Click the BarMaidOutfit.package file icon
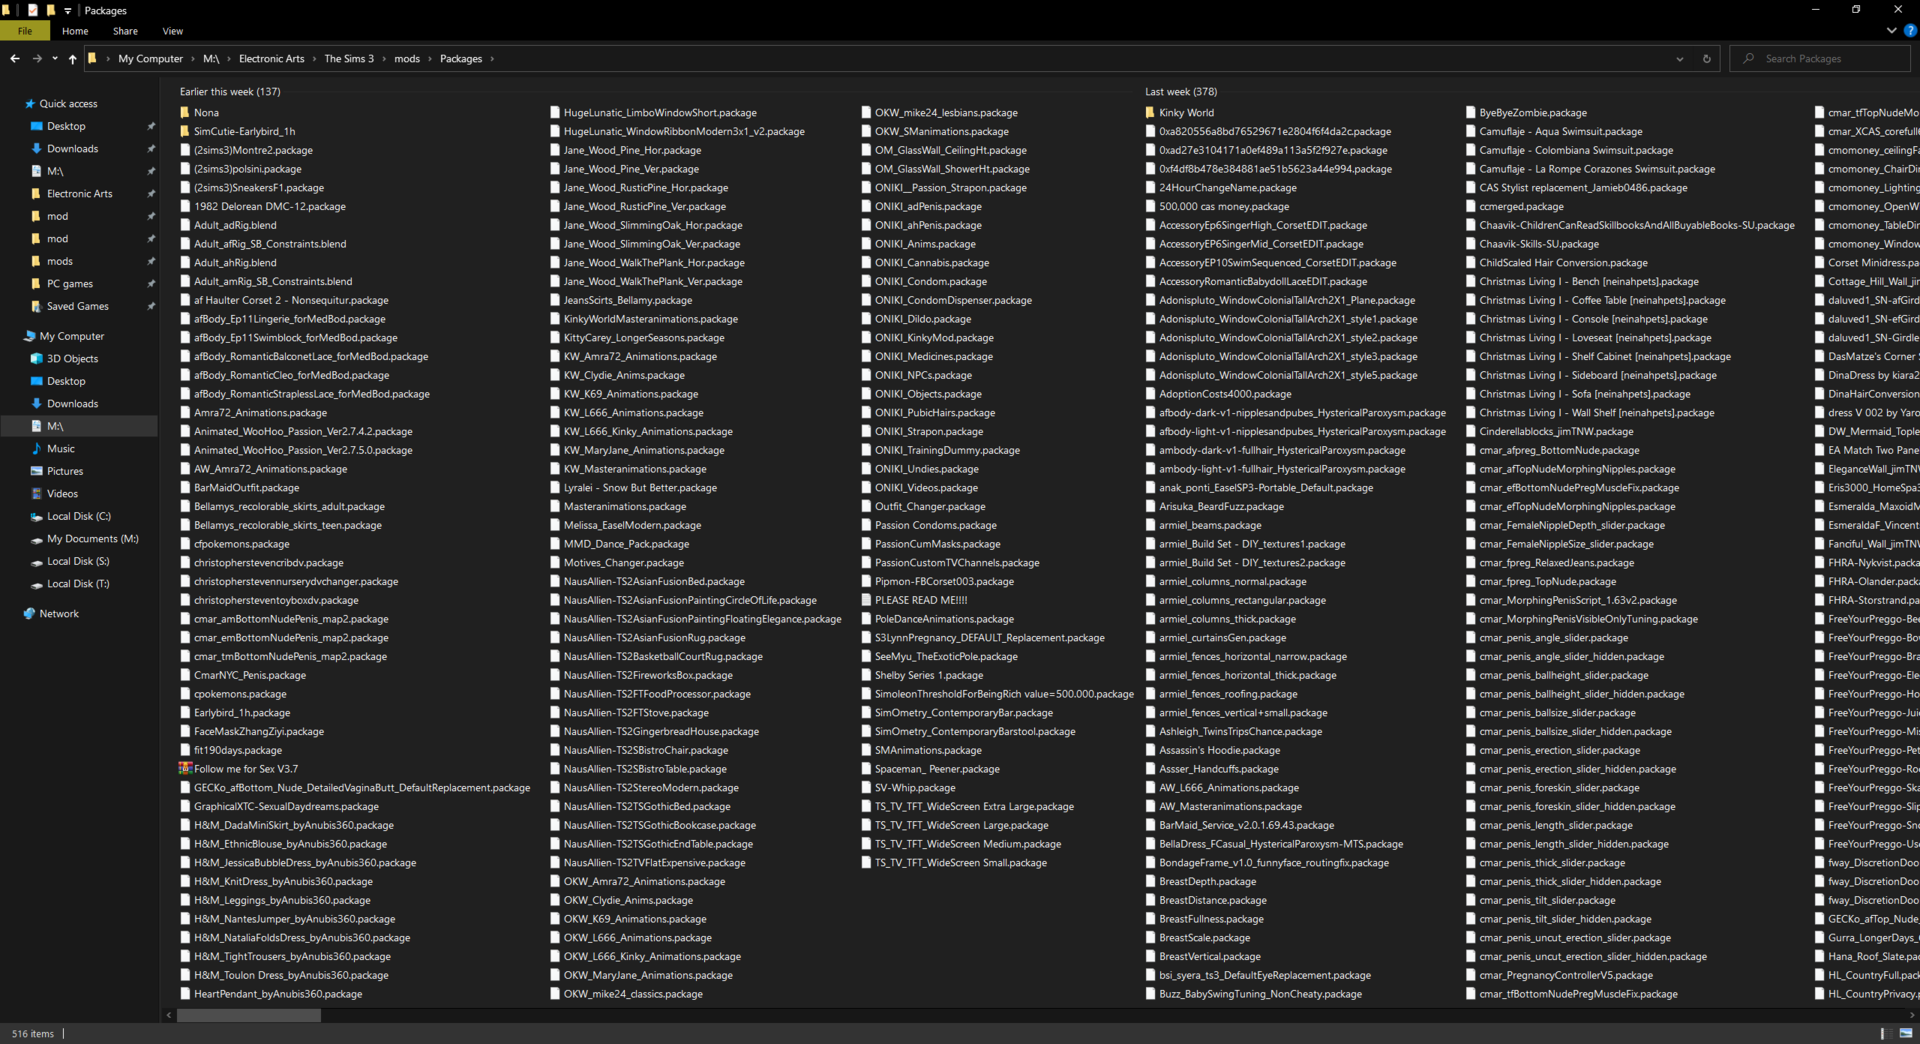The image size is (1920, 1044). tap(185, 488)
